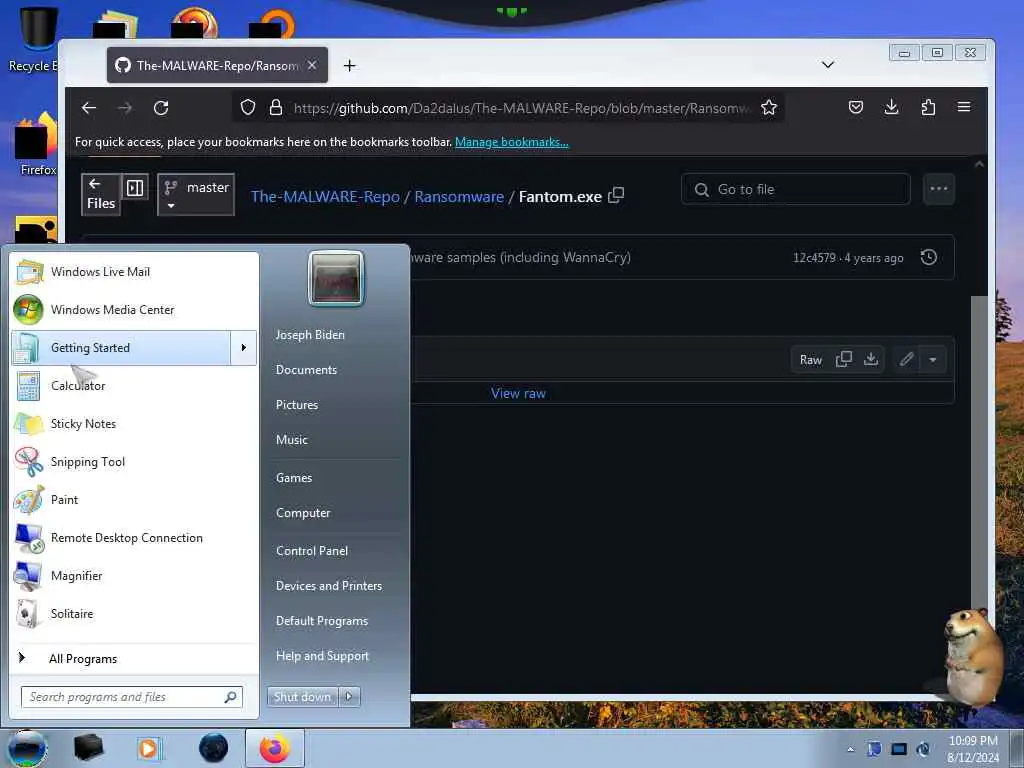Open the Shut down options arrow
This screenshot has width=1024, height=768.
pos(349,697)
